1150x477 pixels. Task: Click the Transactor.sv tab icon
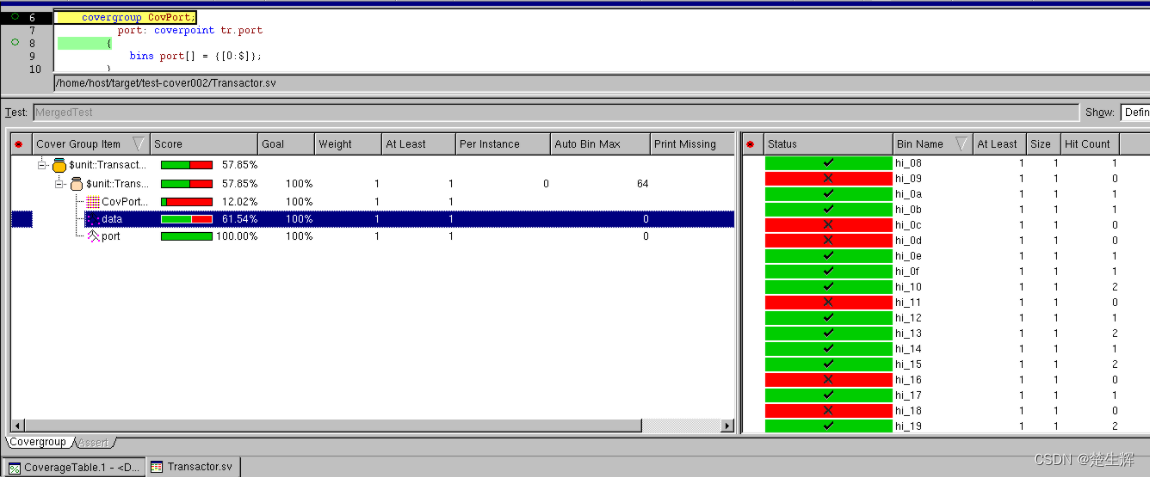(x=157, y=467)
